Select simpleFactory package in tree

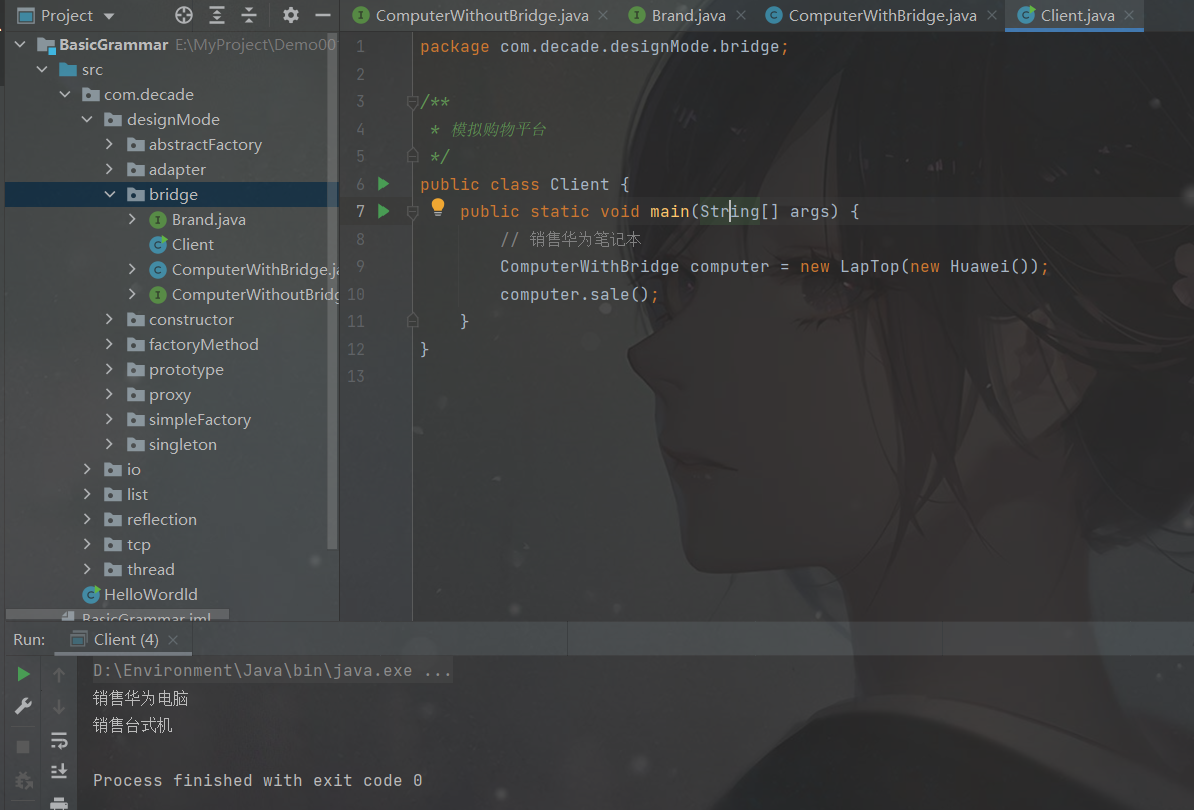200,419
